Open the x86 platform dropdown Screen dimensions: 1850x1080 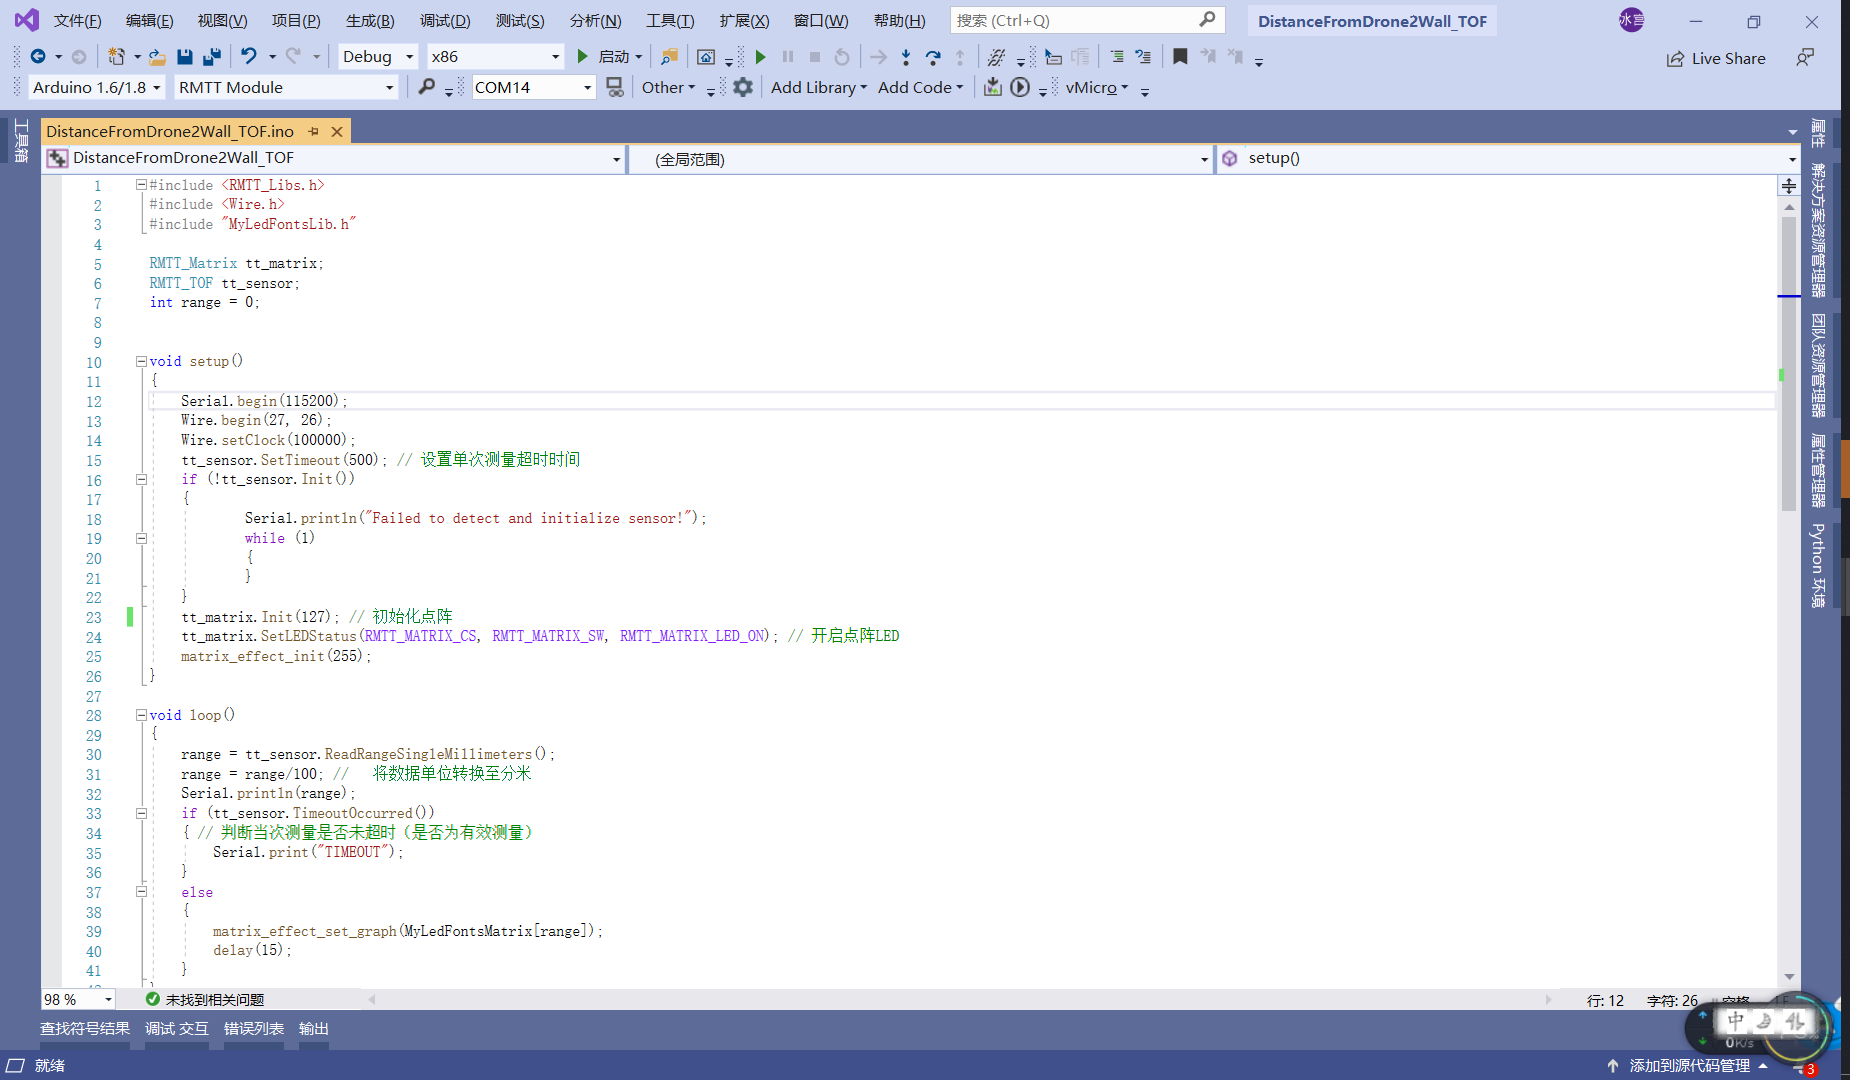click(x=495, y=57)
